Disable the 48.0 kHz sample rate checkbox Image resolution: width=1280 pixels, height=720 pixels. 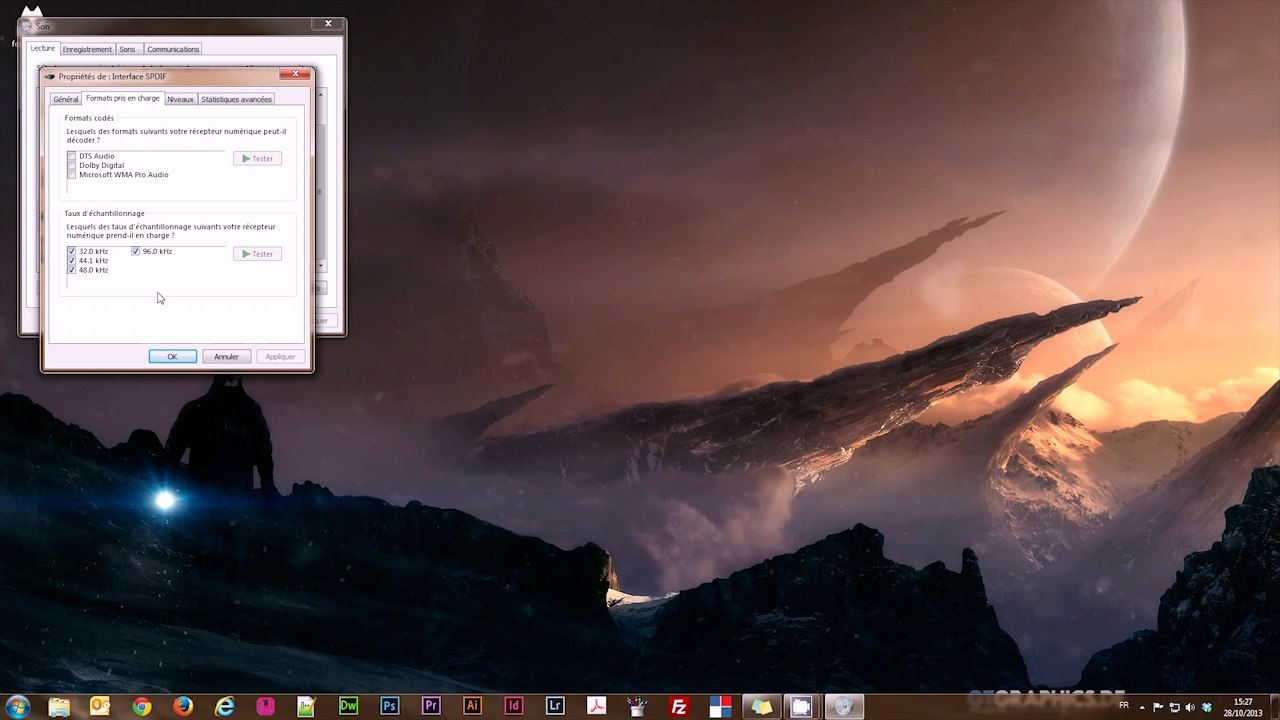click(x=72, y=270)
